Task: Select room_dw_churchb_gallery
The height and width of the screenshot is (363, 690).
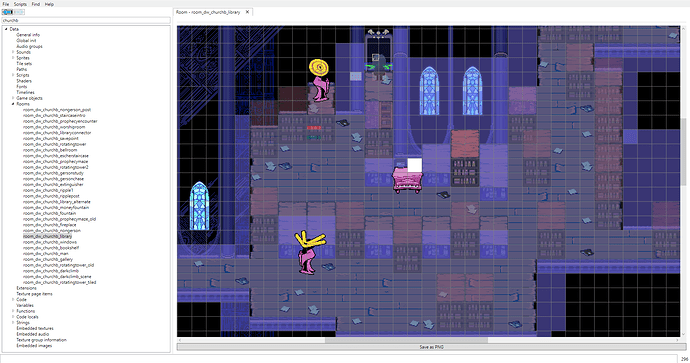Action: click(x=48, y=259)
